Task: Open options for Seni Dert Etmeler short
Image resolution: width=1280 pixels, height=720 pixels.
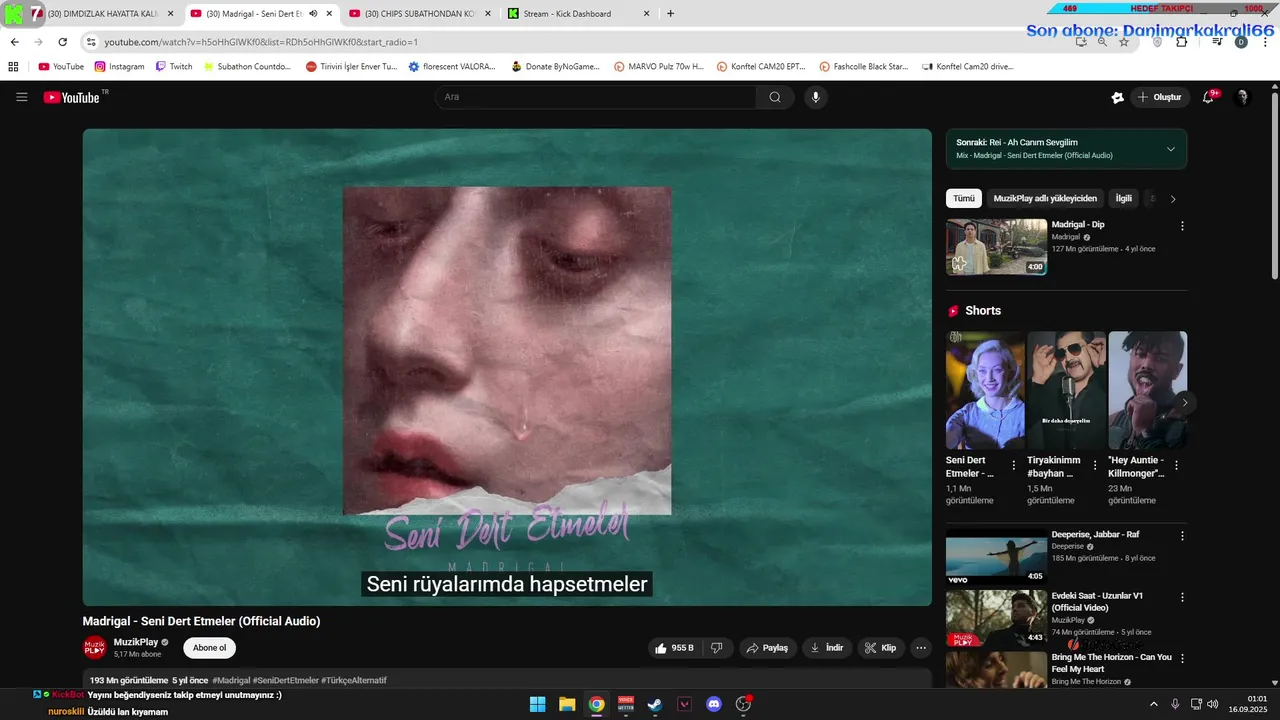Action: (1014, 466)
